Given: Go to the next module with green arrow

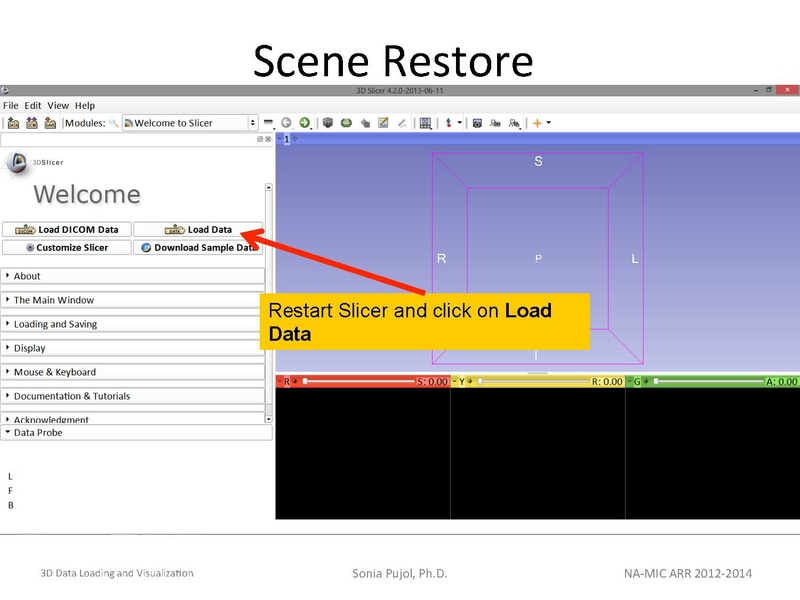Looking at the screenshot, I should (x=305, y=122).
